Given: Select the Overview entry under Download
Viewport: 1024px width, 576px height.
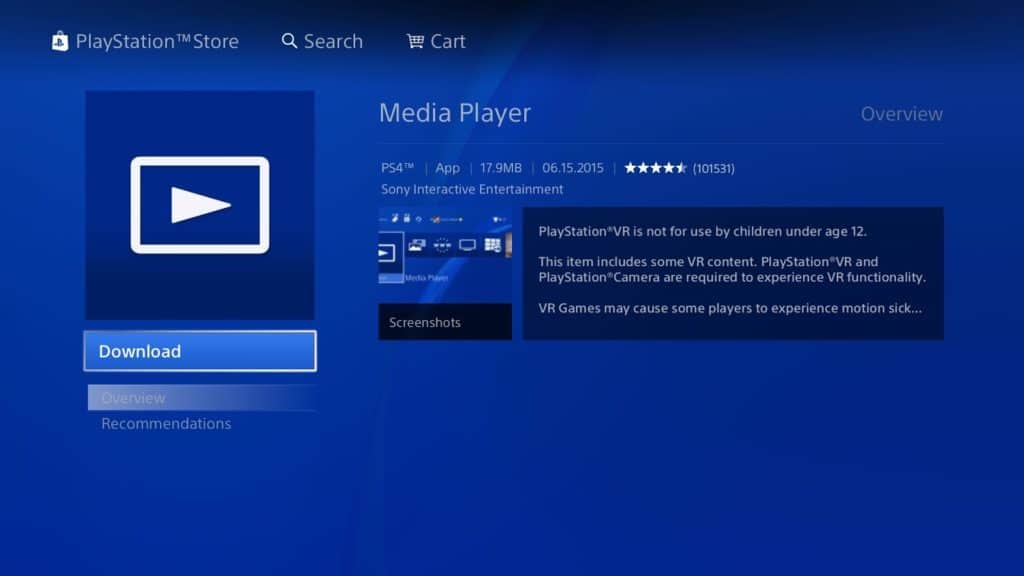Looking at the screenshot, I should [x=202, y=398].
